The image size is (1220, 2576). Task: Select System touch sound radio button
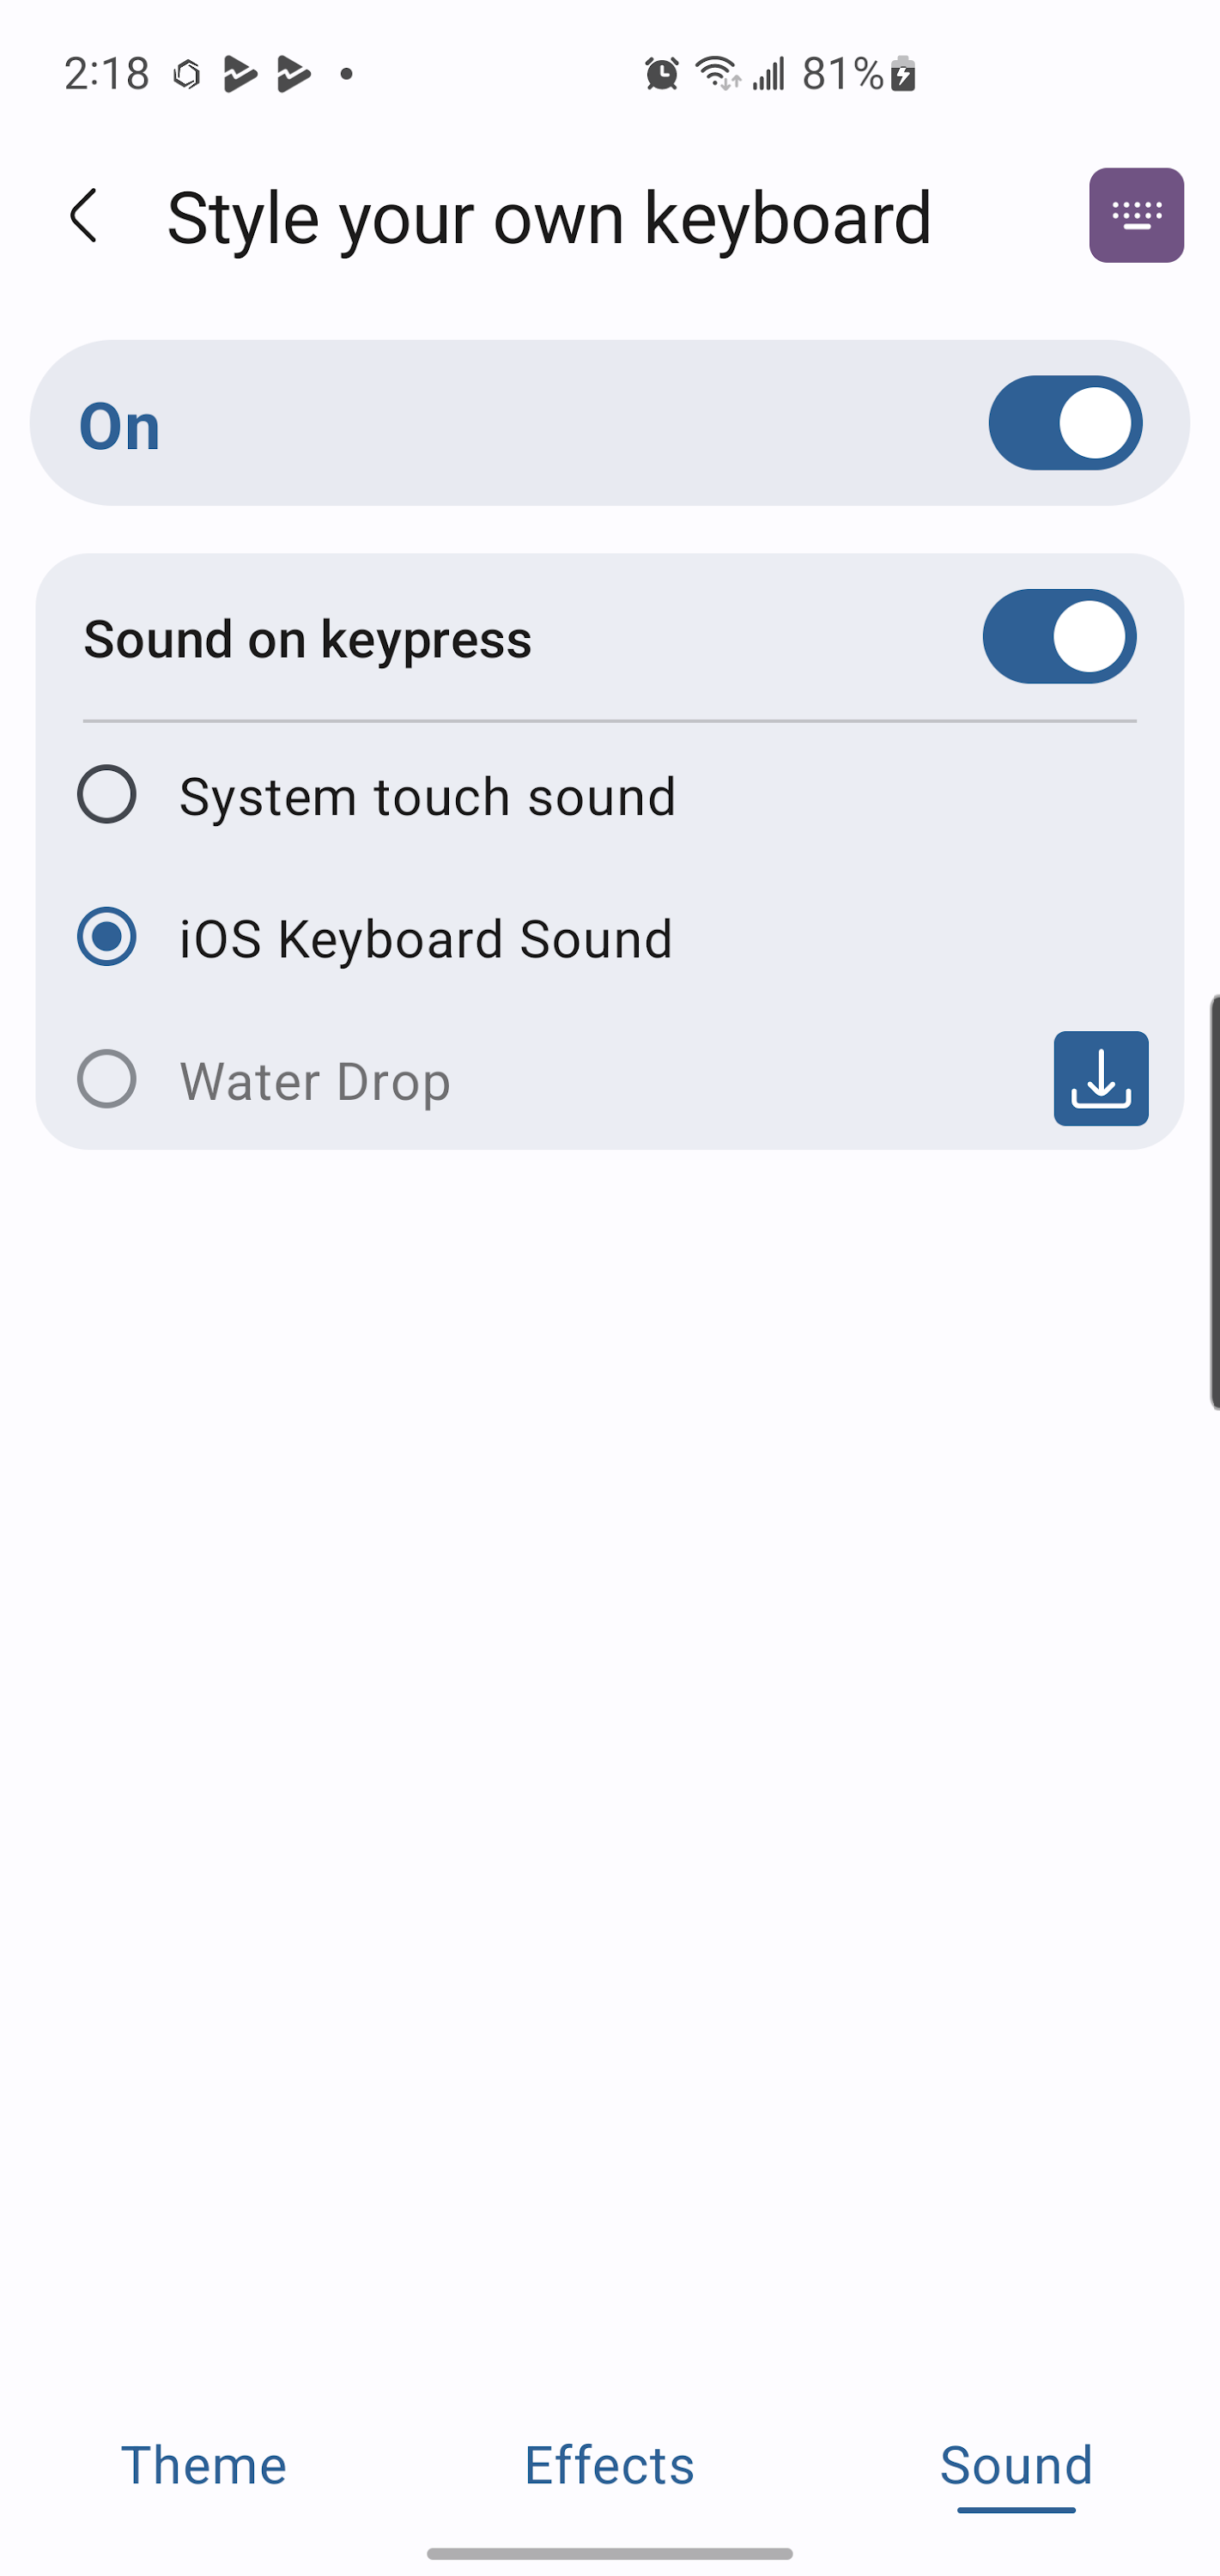[x=107, y=795]
